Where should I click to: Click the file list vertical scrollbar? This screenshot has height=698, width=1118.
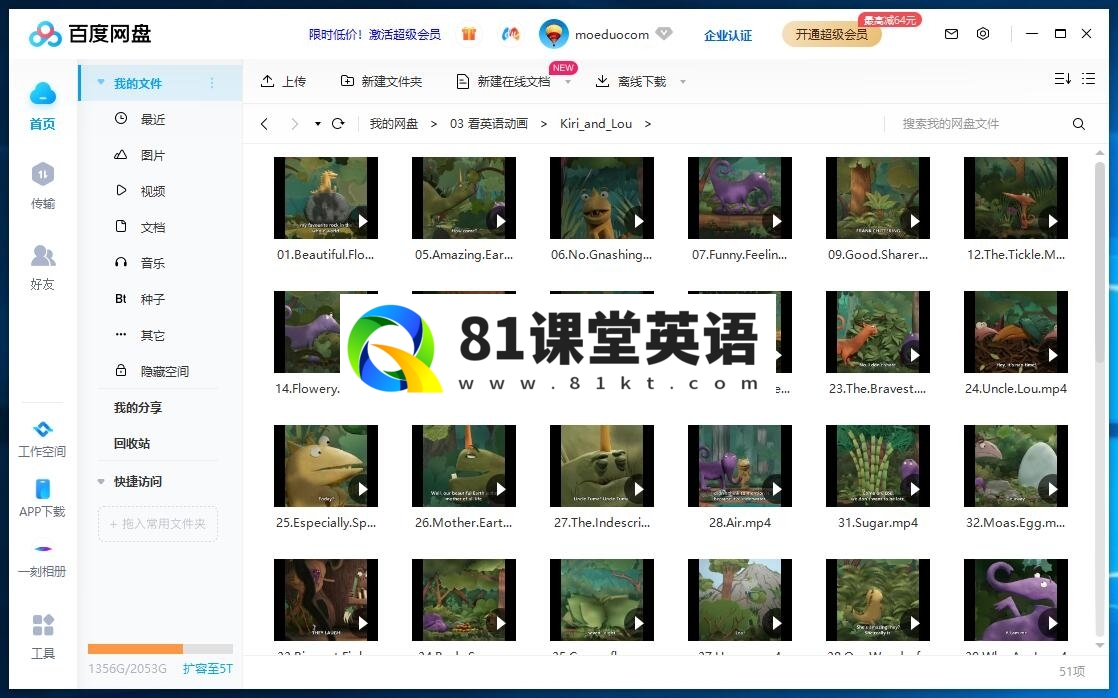[x=1099, y=264]
